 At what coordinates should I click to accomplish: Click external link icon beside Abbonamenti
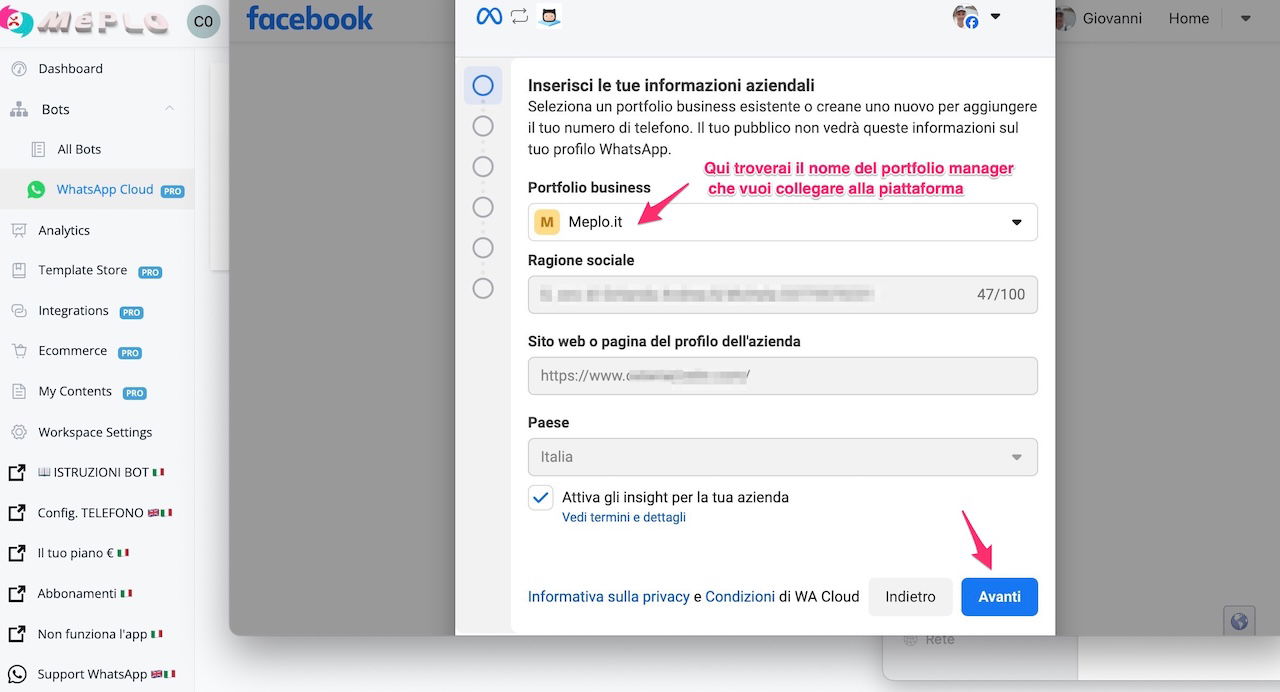pyautogui.click(x=17, y=594)
